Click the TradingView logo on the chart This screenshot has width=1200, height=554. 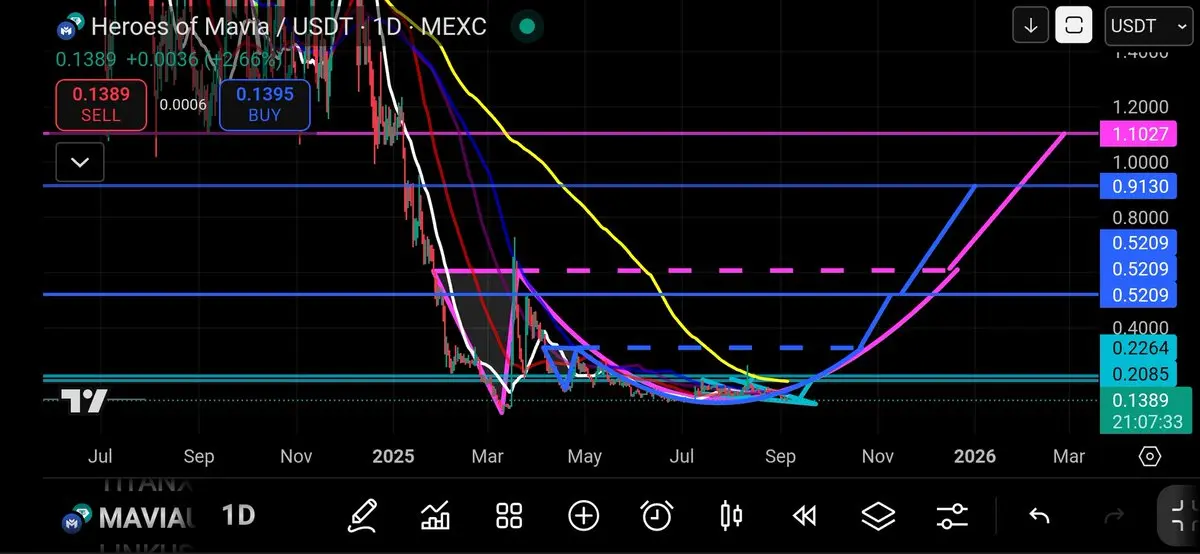[83, 401]
